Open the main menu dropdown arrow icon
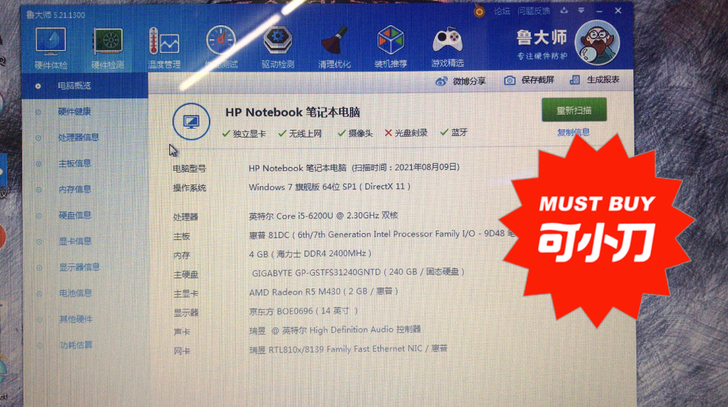The width and height of the screenshot is (728, 407). [x=581, y=11]
